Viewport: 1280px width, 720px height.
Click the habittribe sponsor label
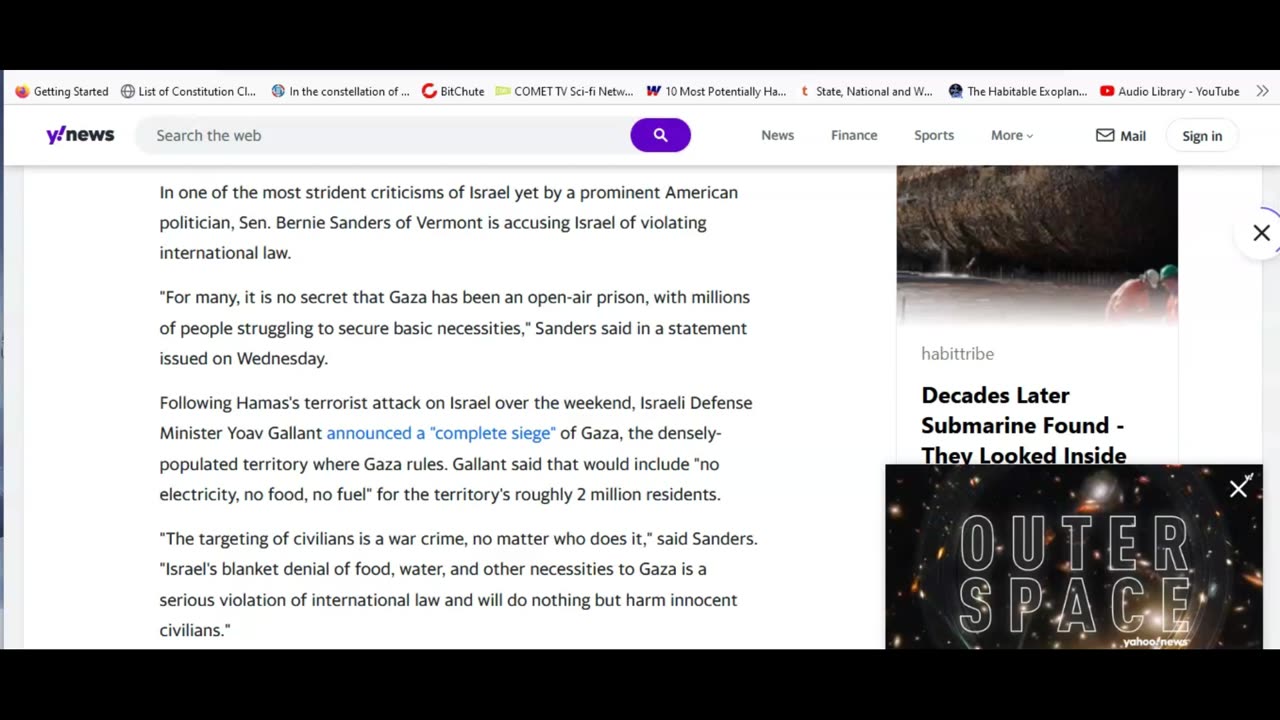[x=957, y=353]
